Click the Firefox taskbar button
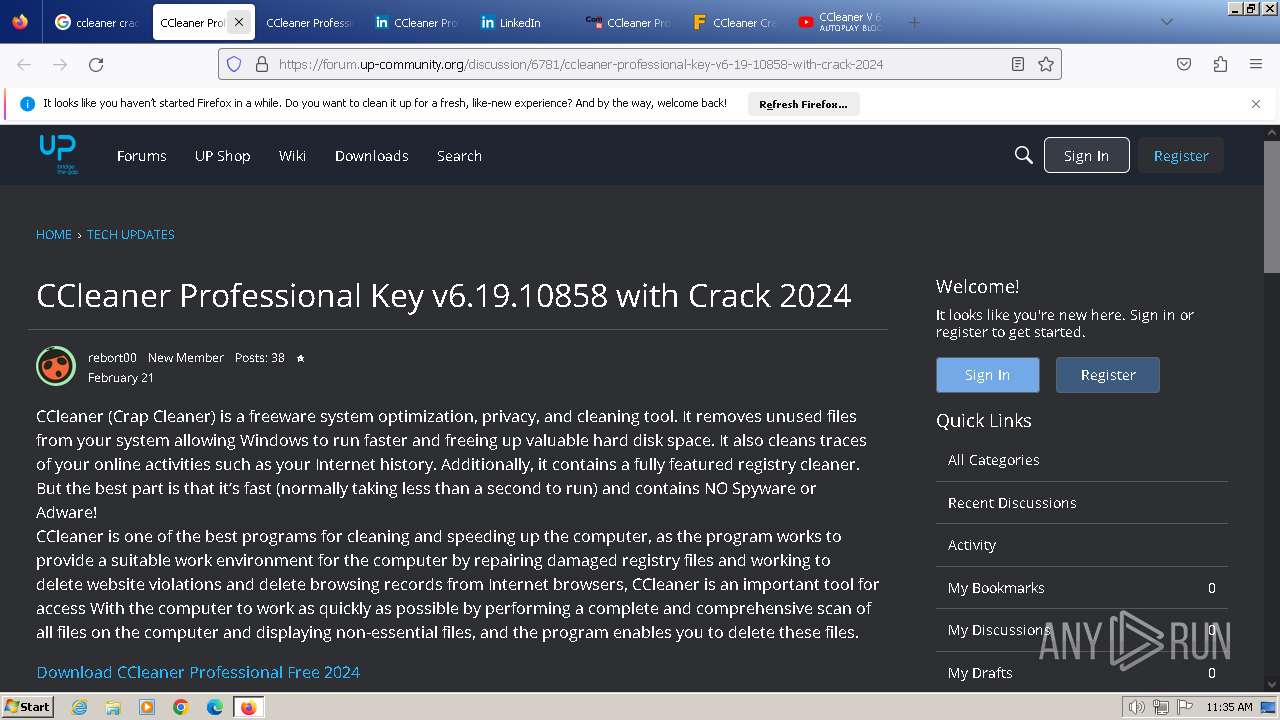Image resolution: width=1280 pixels, height=720 pixels. 248,707
